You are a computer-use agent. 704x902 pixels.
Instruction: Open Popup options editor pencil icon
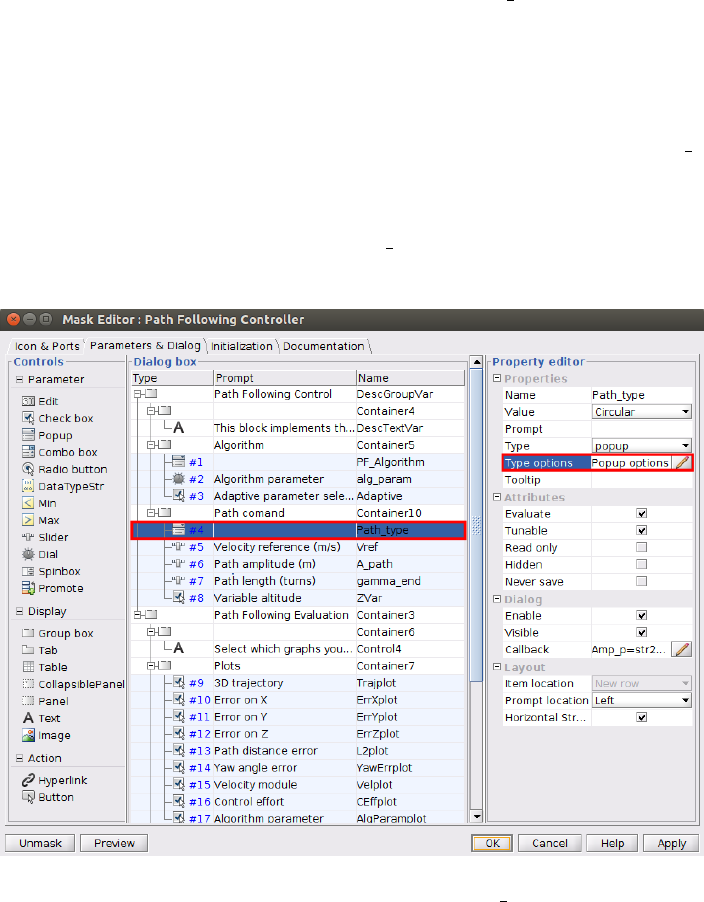point(682,463)
